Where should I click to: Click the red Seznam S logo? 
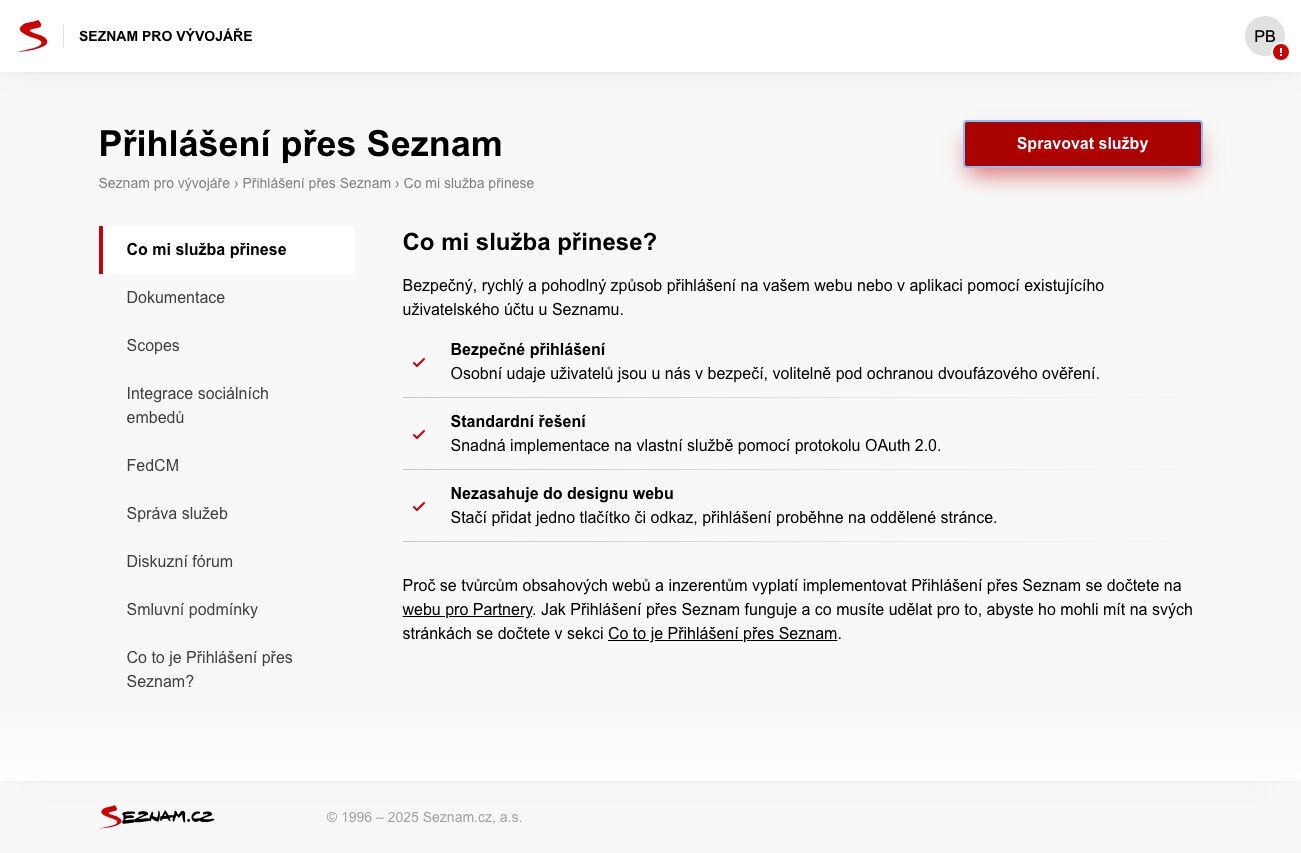pos(32,36)
